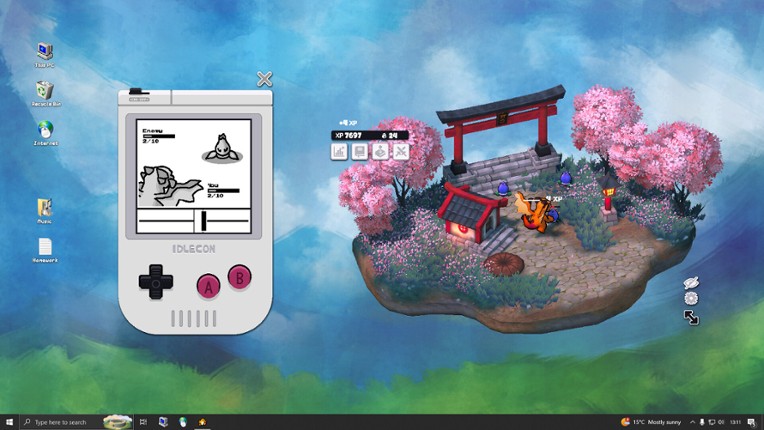
Task: Open the island map icon under XP
Action: (x=380, y=152)
